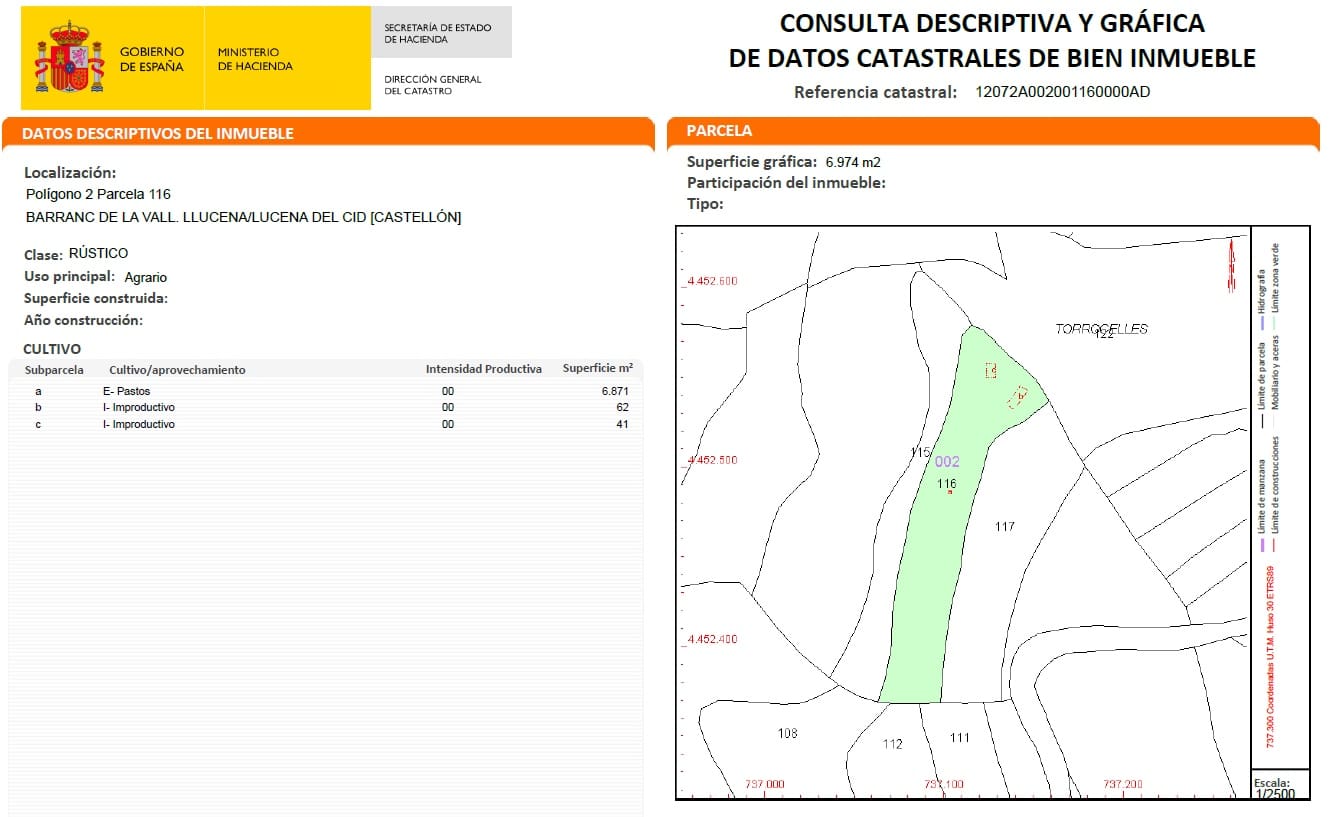Click the Cultivo/aprovechamiento column header
1331x817 pixels.
click(x=177, y=370)
